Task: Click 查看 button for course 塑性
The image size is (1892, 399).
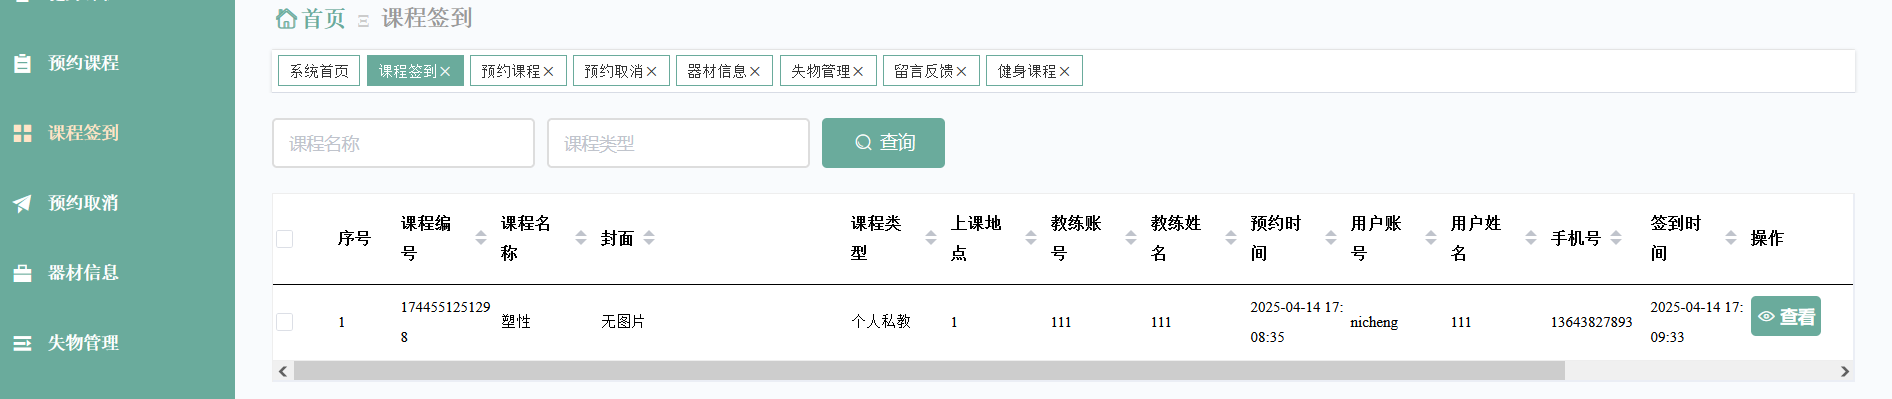Action: (x=1785, y=316)
